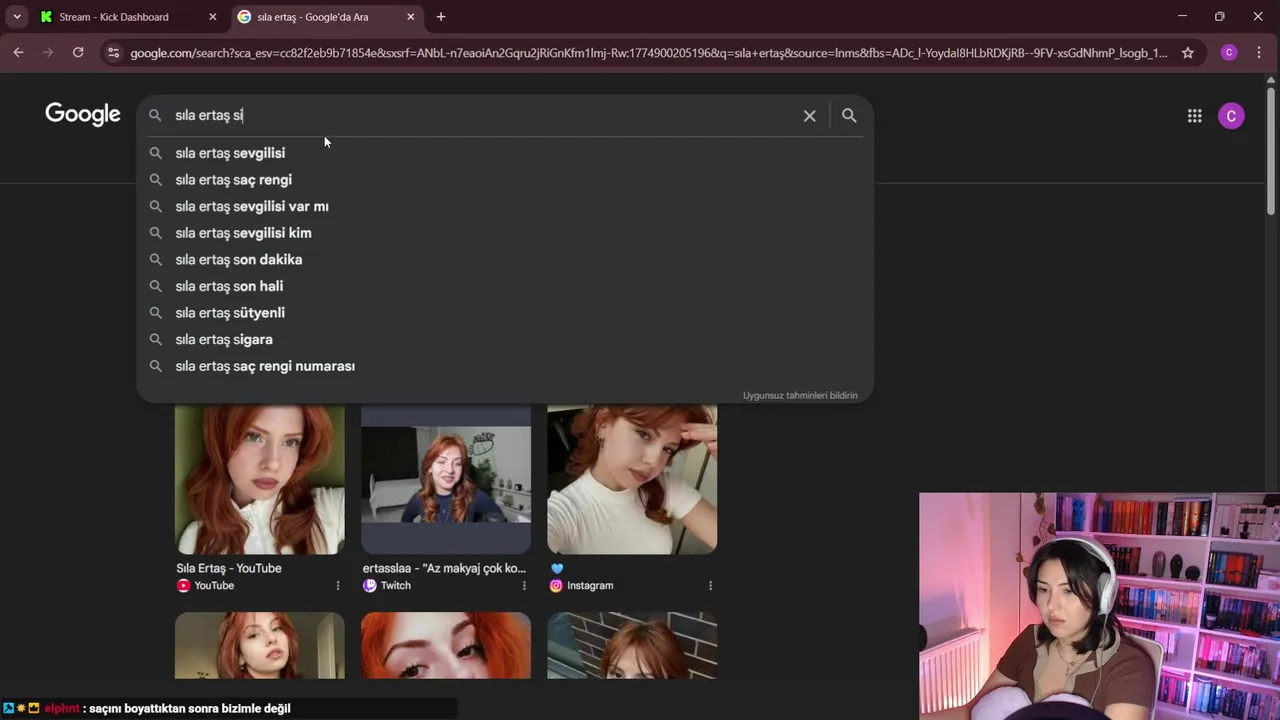This screenshot has height=720, width=1280.
Task: Open more options for Twitch result
Action: tap(524, 586)
